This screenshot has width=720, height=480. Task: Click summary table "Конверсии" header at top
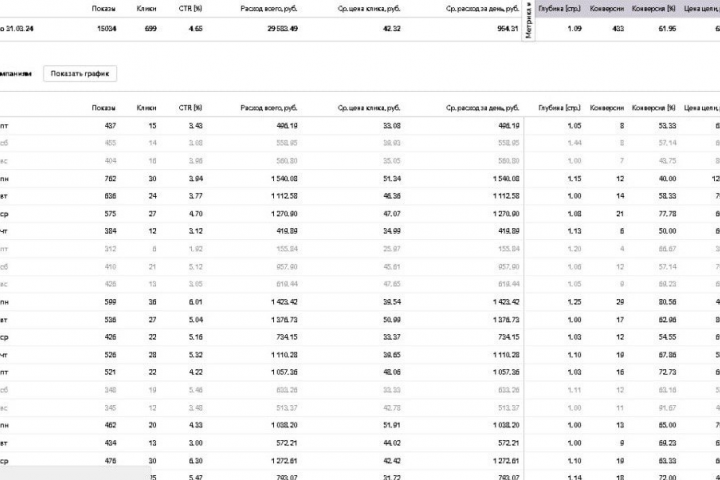pyautogui.click(x=607, y=9)
